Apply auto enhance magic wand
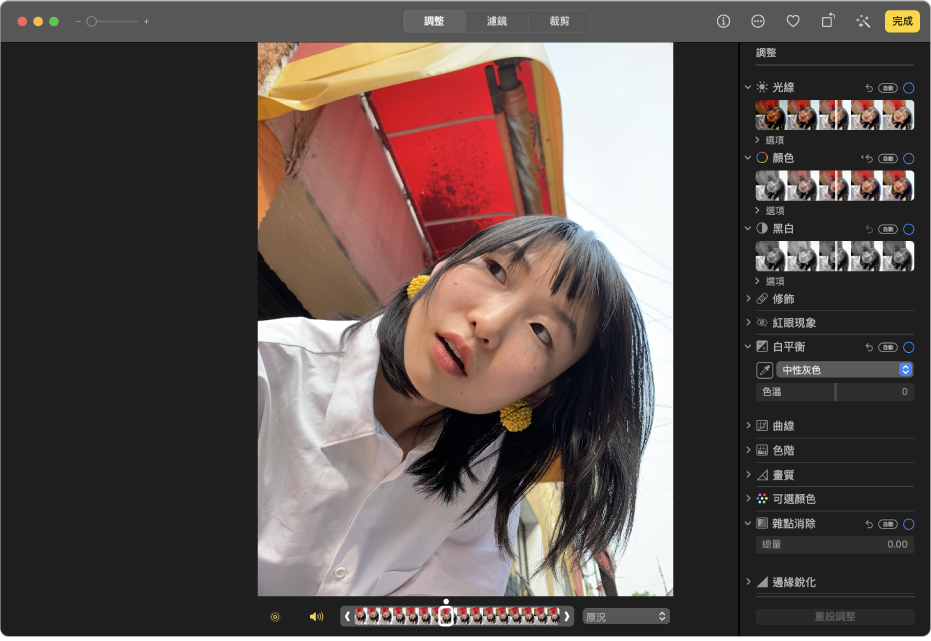The image size is (931, 641). tap(863, 21)
